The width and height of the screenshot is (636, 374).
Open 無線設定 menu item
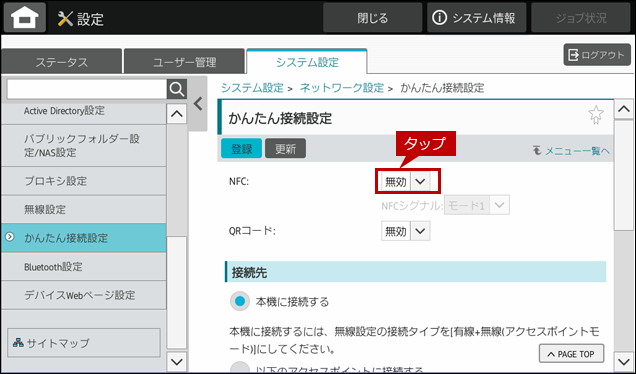(x=84, y=209)
